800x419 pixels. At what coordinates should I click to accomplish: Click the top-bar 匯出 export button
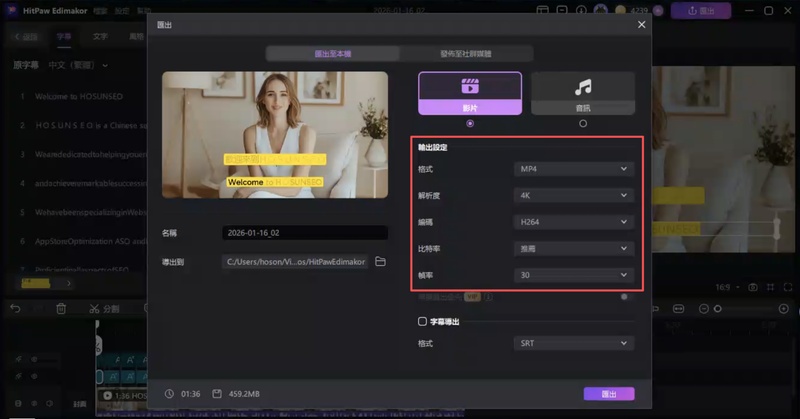tap(701, 10)
